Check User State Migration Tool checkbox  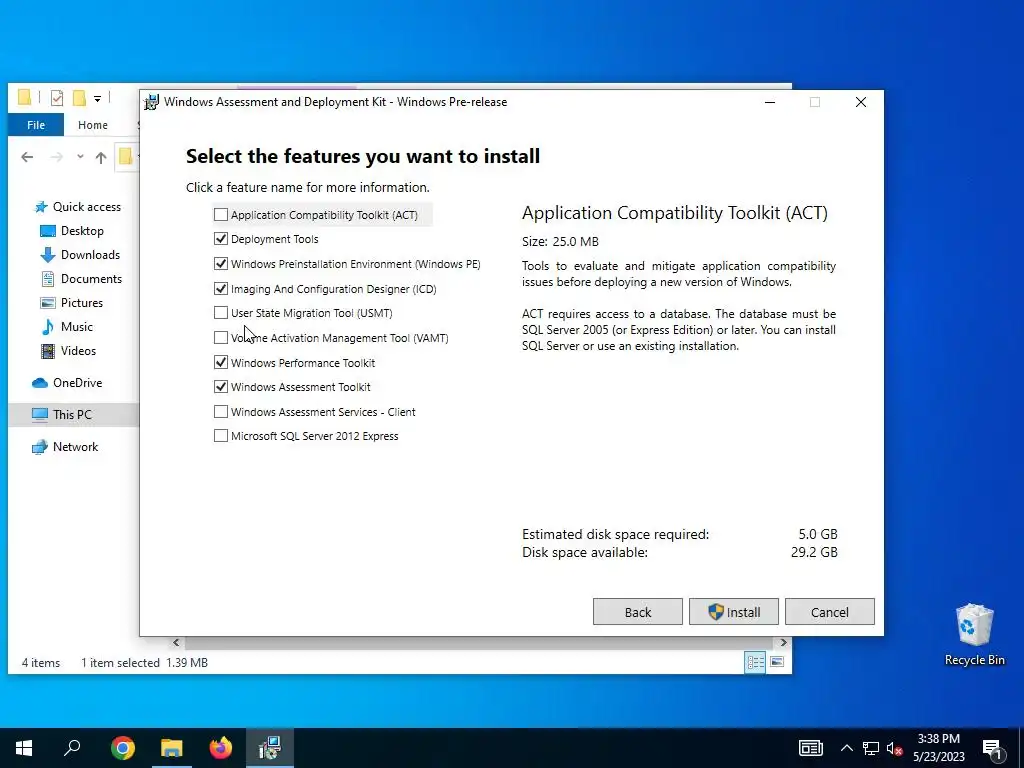tap(221, 313)
